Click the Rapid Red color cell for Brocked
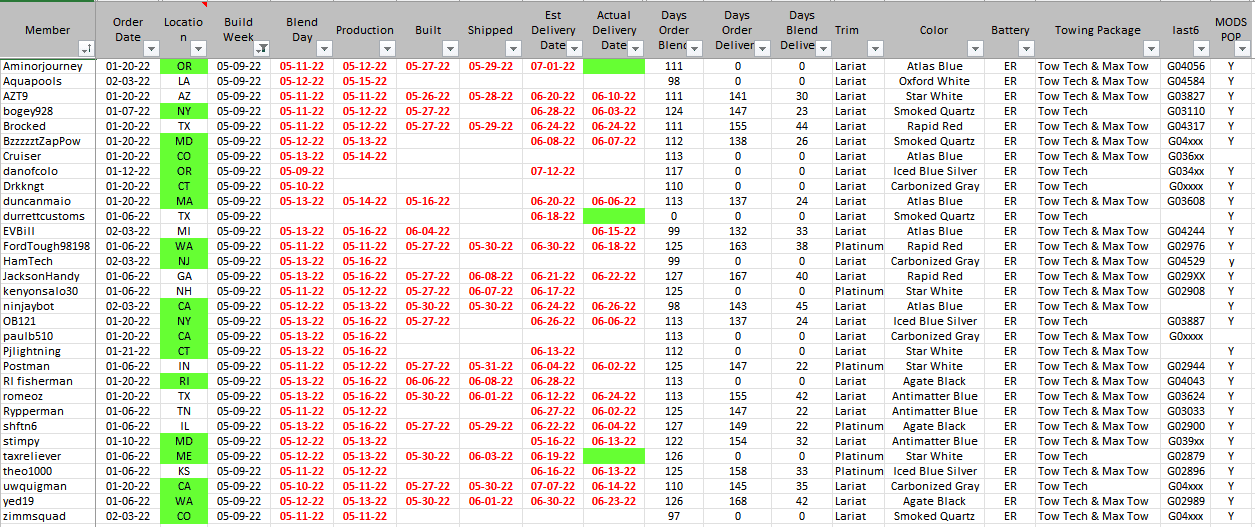 point(935,126)
